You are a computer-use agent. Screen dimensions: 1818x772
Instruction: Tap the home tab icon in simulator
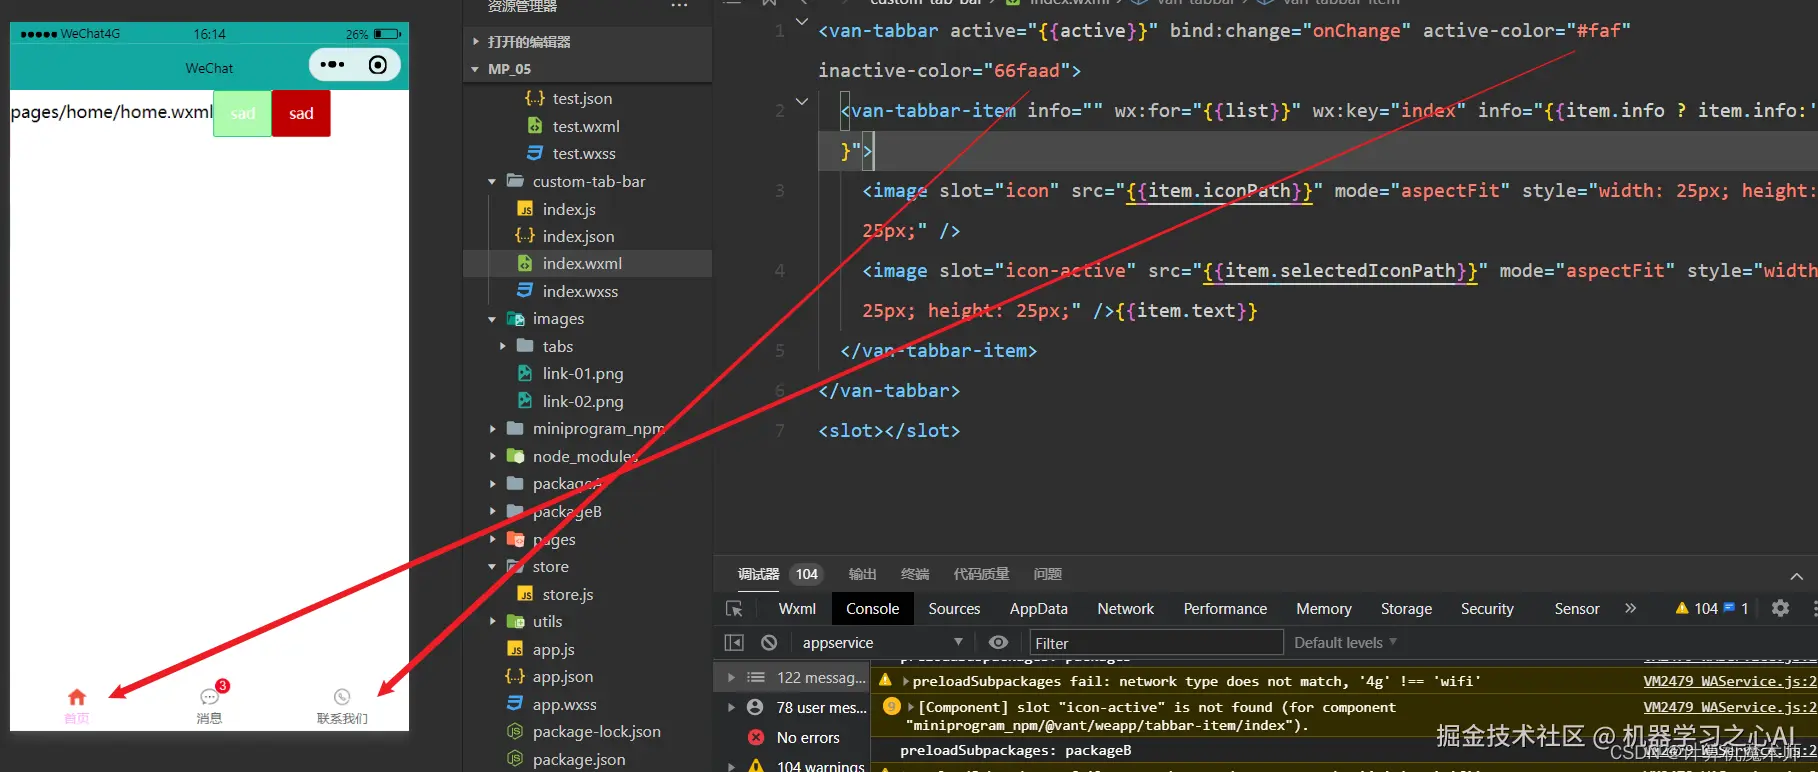coord(77,697)
